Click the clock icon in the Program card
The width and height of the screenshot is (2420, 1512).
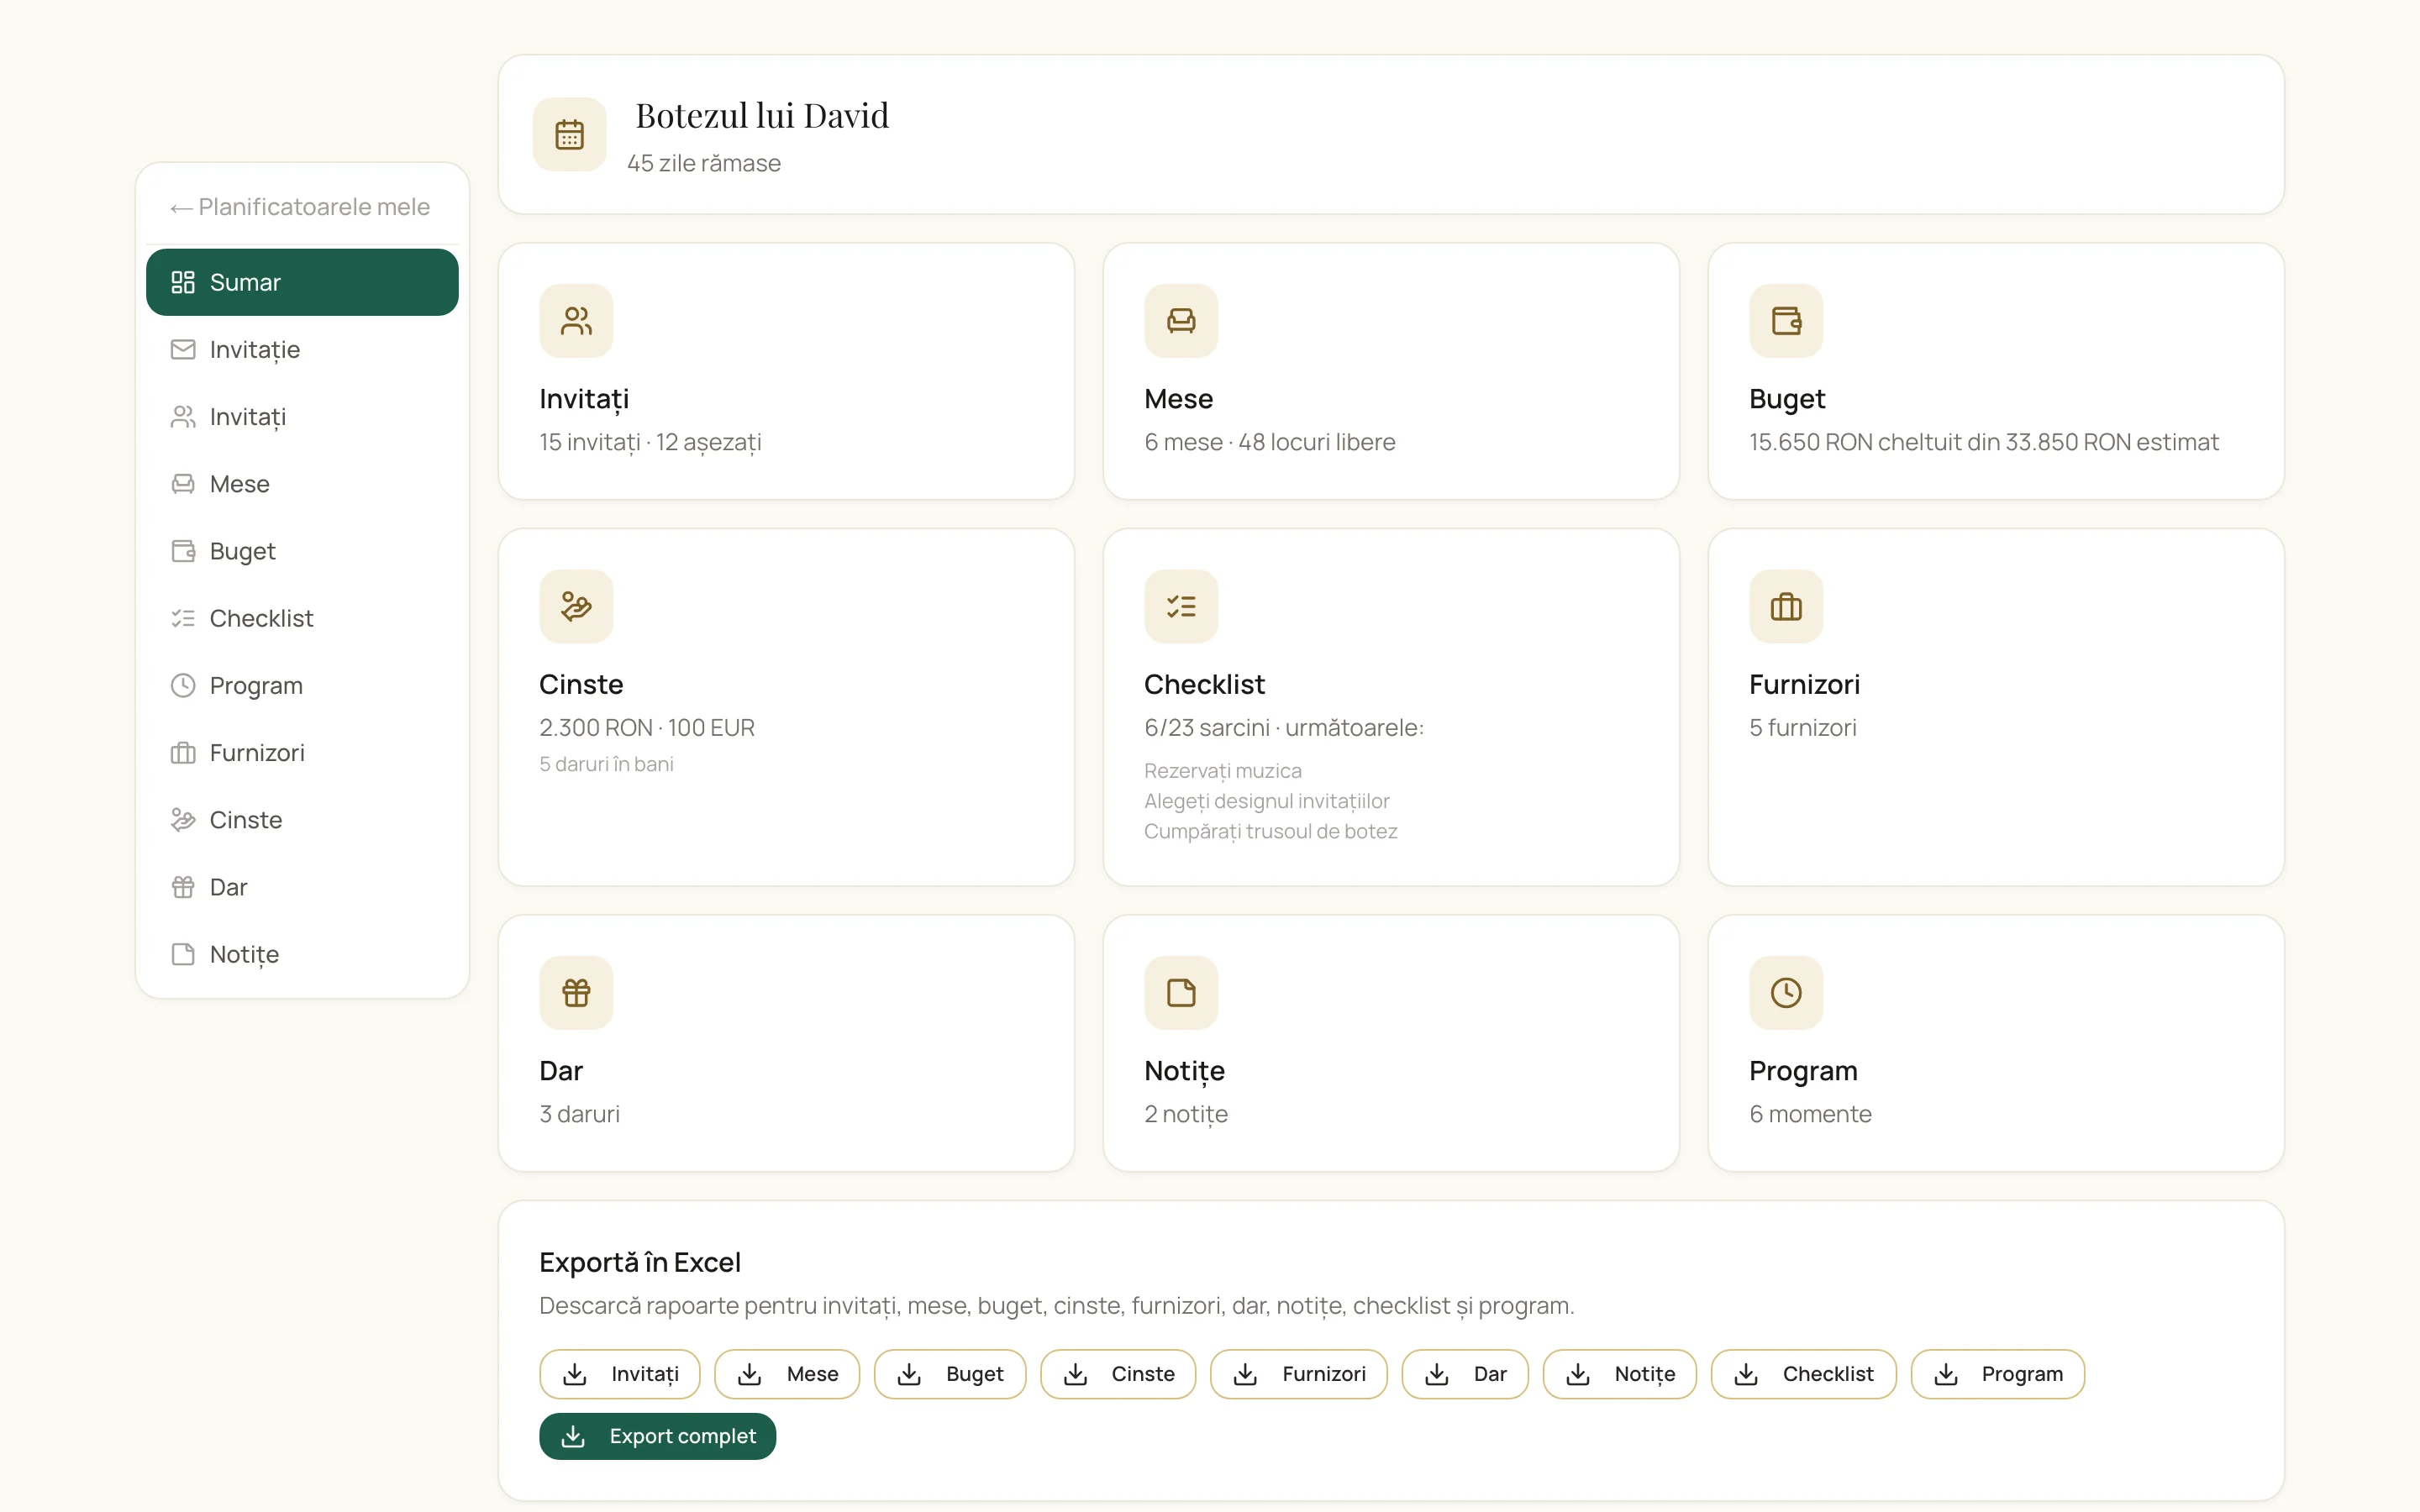click(1786, 992)
